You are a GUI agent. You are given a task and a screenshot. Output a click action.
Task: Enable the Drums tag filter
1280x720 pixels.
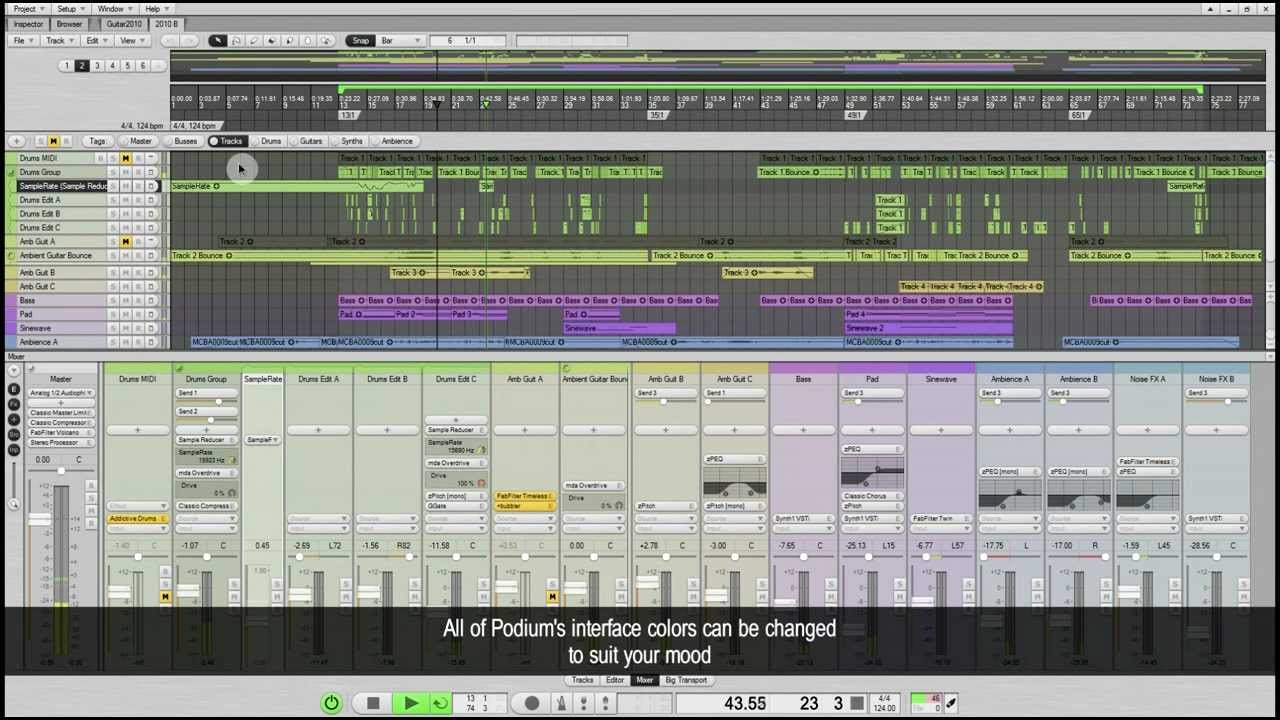pos(271,141)
